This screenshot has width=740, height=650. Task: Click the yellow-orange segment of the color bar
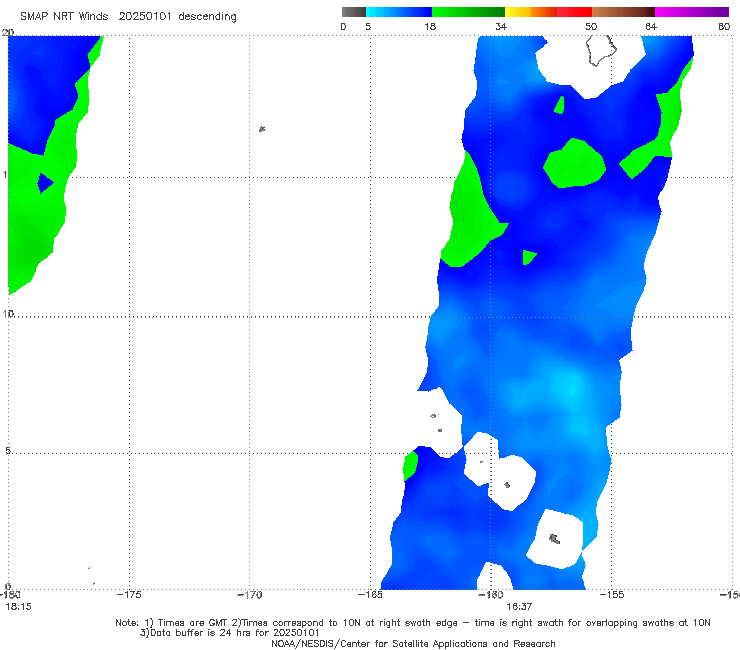coord(531,12)
